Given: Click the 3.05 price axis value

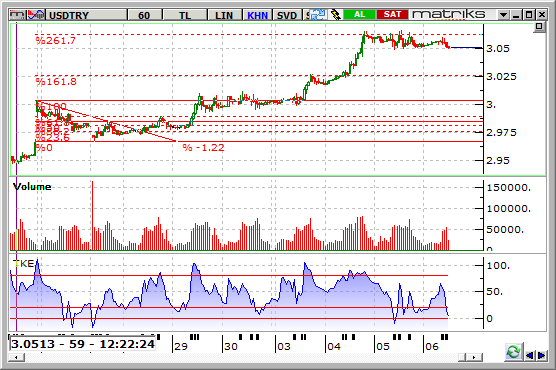Looking at the screenshot, I should [497, 49].
